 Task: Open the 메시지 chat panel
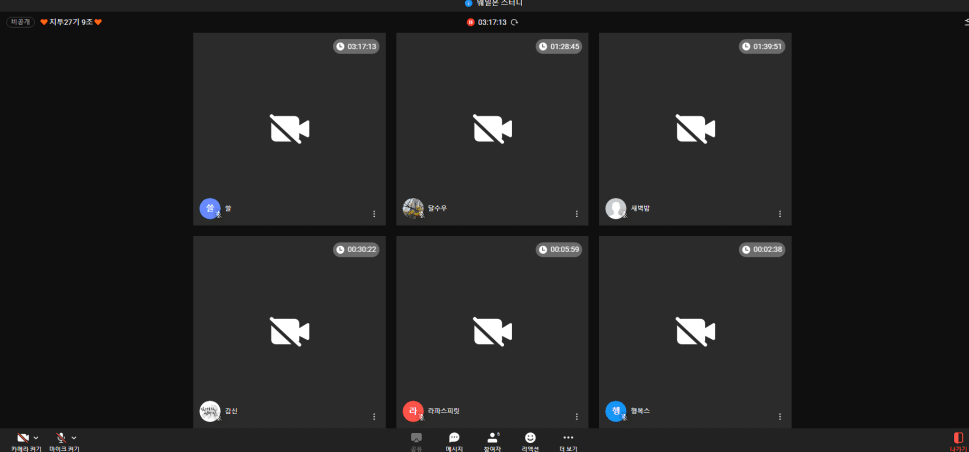454,440
